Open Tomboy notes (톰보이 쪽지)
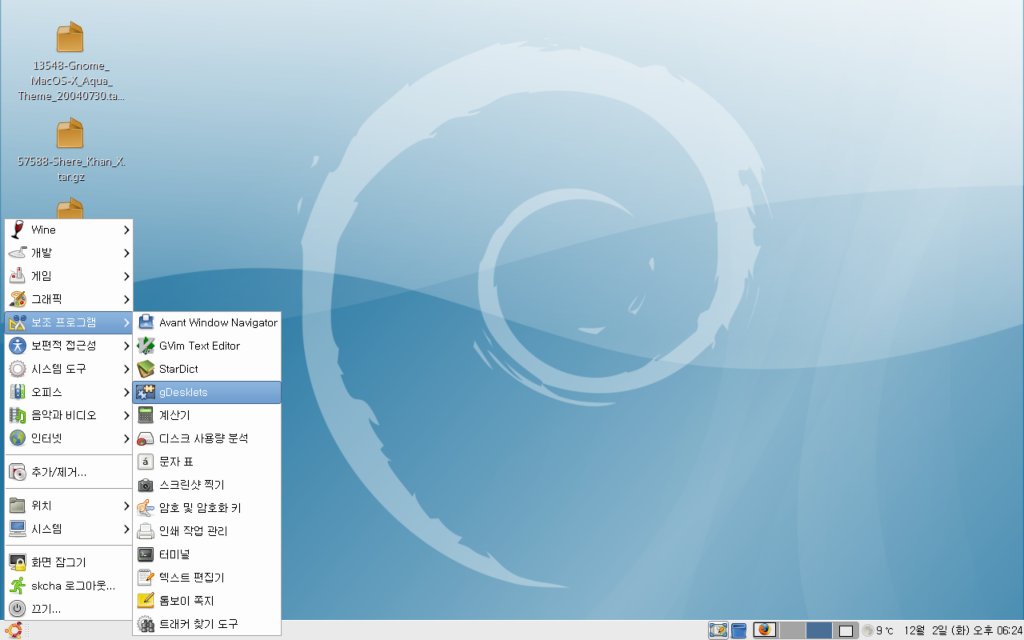Image resolution: width=1024 pixels, height=640 pixels. [x=207, y=601]
